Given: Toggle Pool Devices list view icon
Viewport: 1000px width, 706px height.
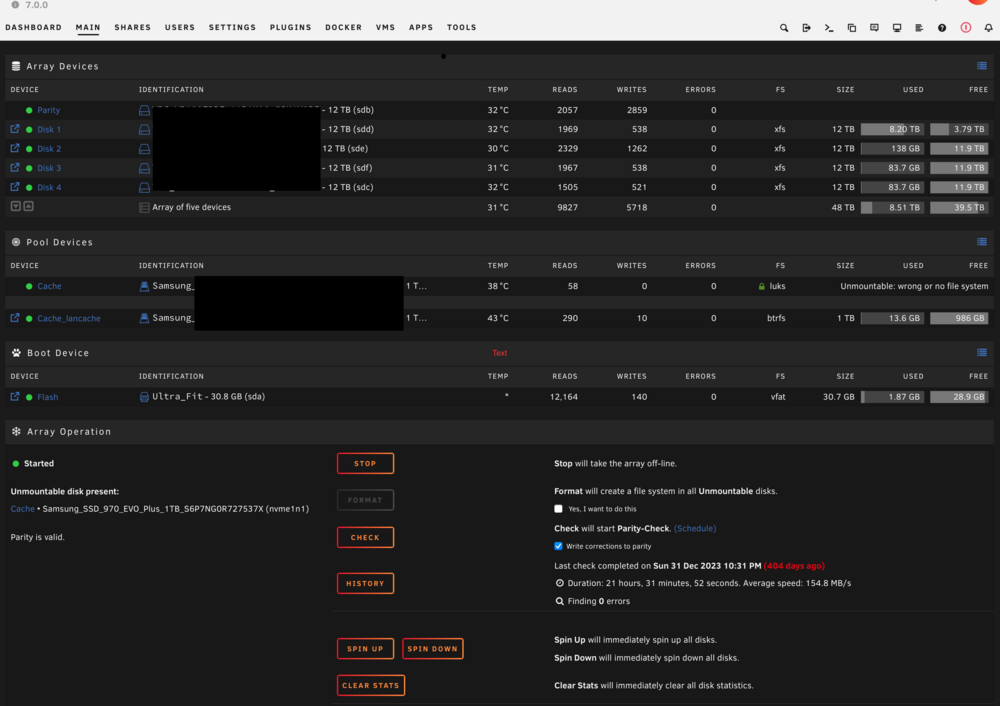Looking at the screenshot, I should [982, 242].
